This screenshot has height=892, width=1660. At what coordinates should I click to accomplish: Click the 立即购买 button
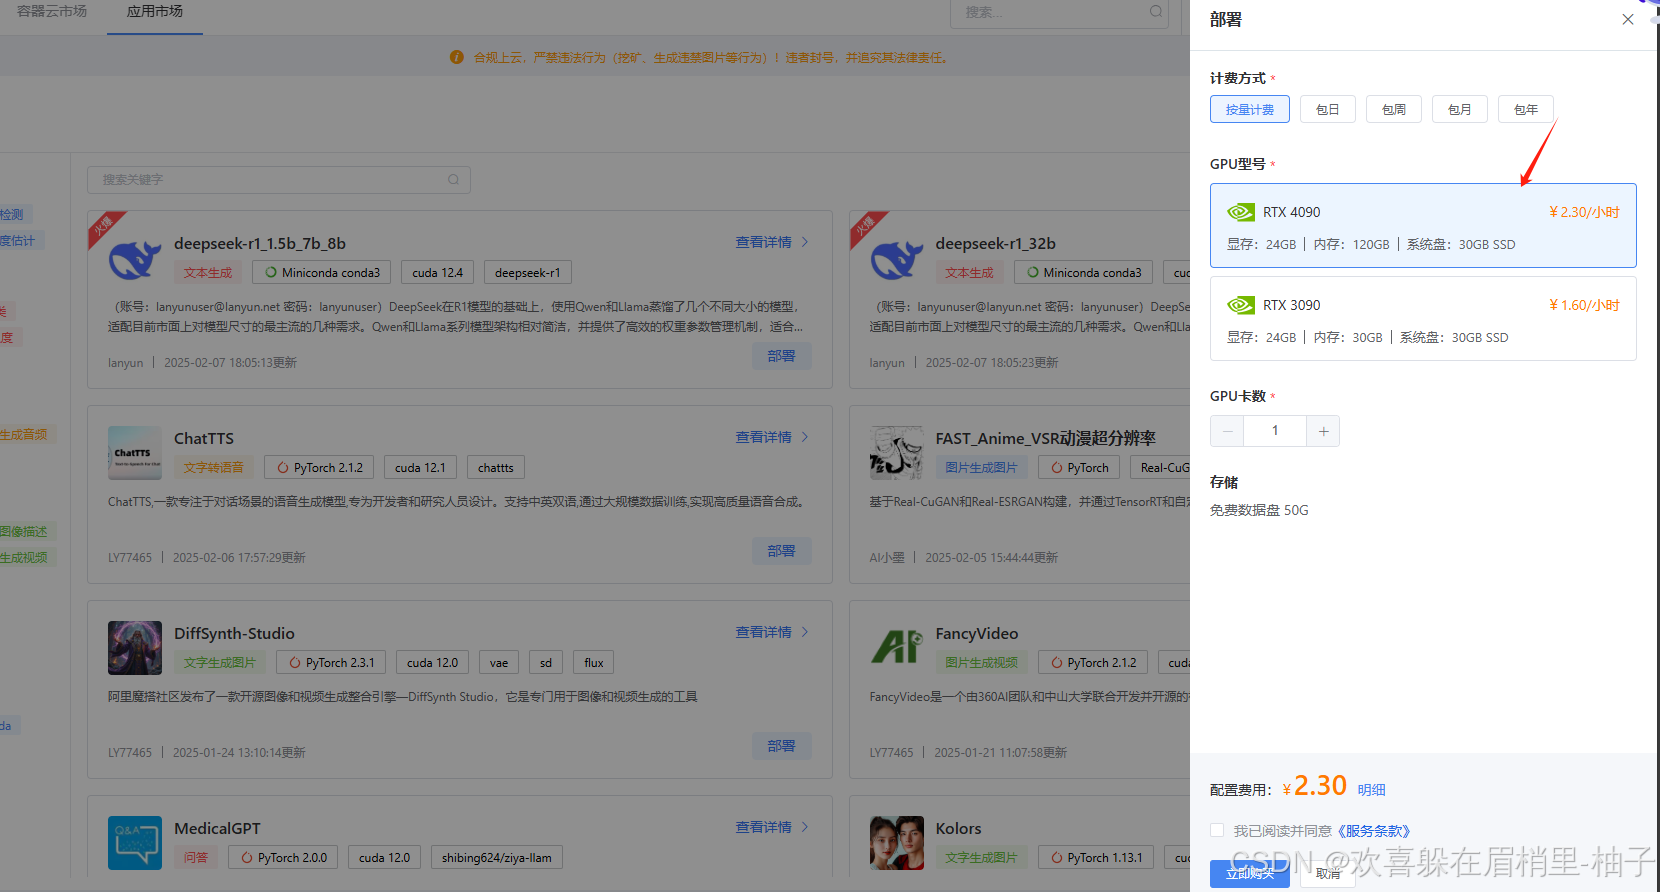point(1250,873)
